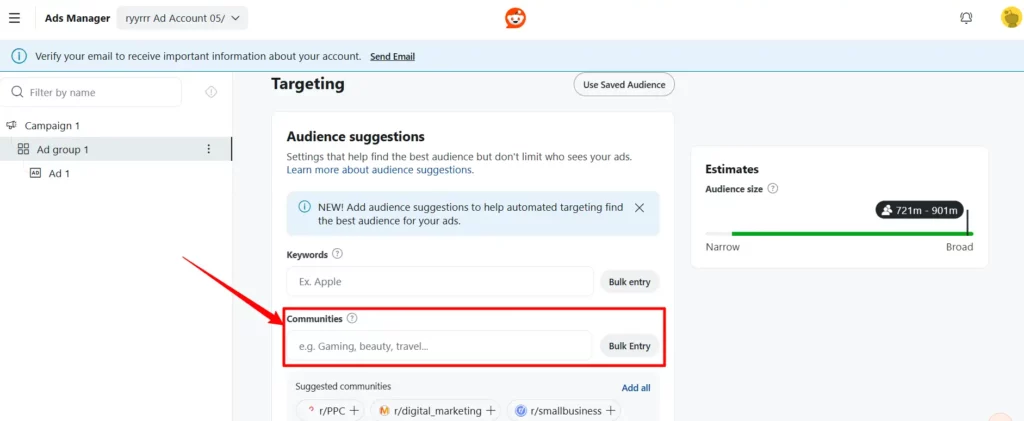The width and height of the screenshot is (1024, 421).
Task: Open Learn more about audience suggestions link
Action: 380,170
